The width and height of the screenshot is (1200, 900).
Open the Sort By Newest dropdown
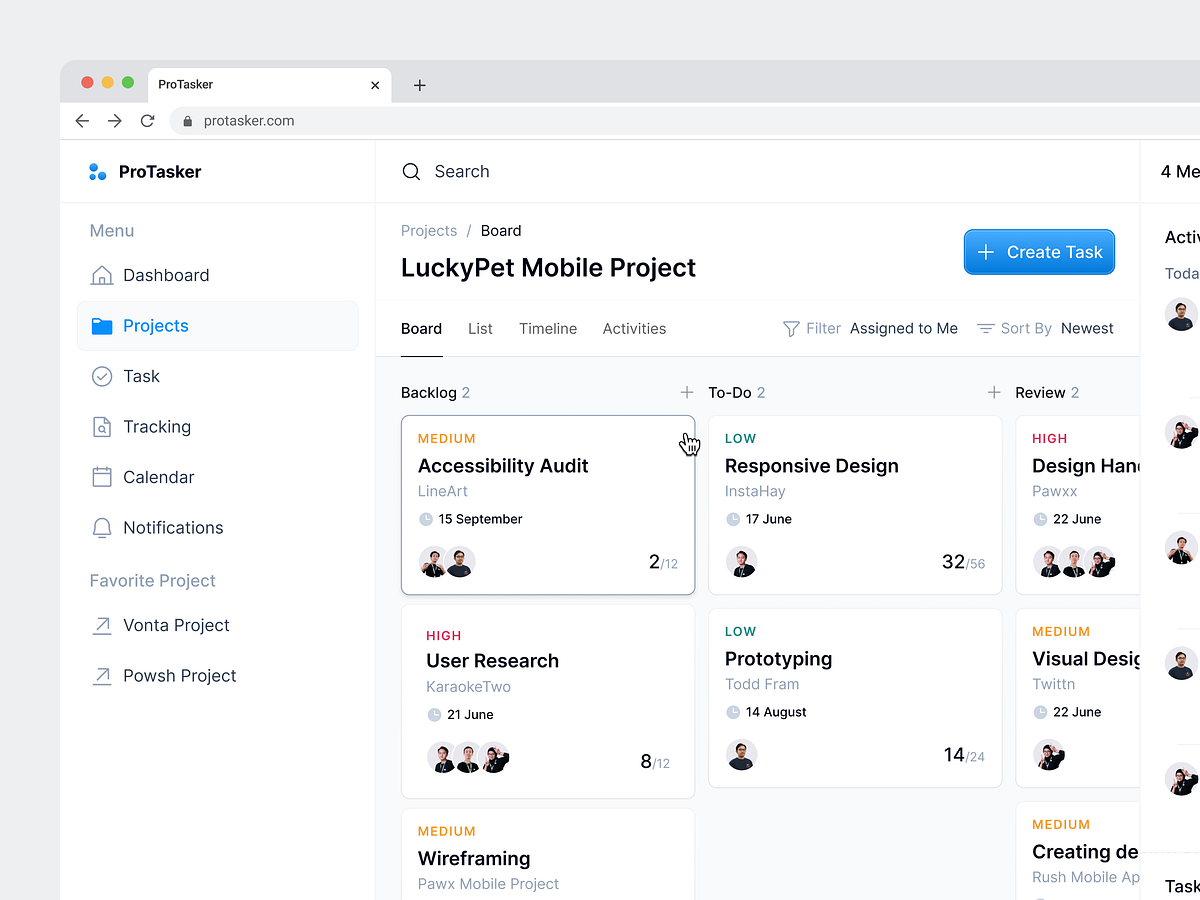1045,329
